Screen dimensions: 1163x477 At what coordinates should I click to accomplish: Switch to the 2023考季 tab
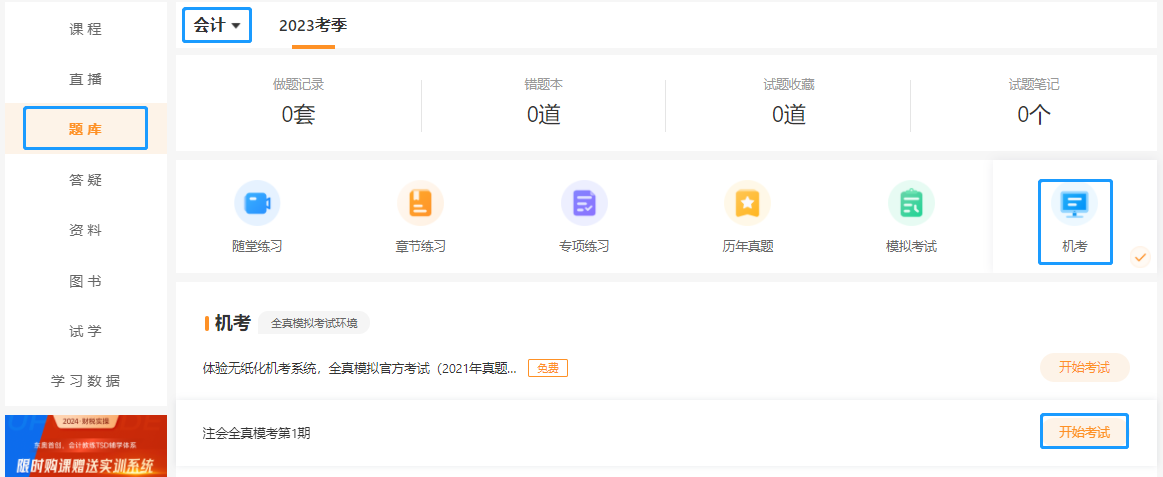(313, 25)
